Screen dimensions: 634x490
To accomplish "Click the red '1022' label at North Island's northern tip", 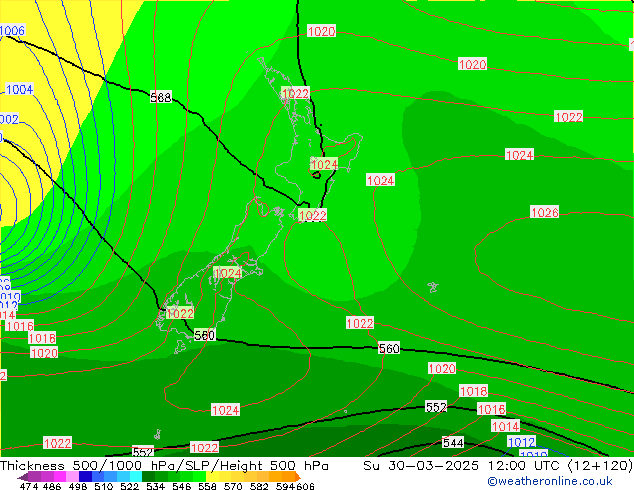I will point(295,94).
